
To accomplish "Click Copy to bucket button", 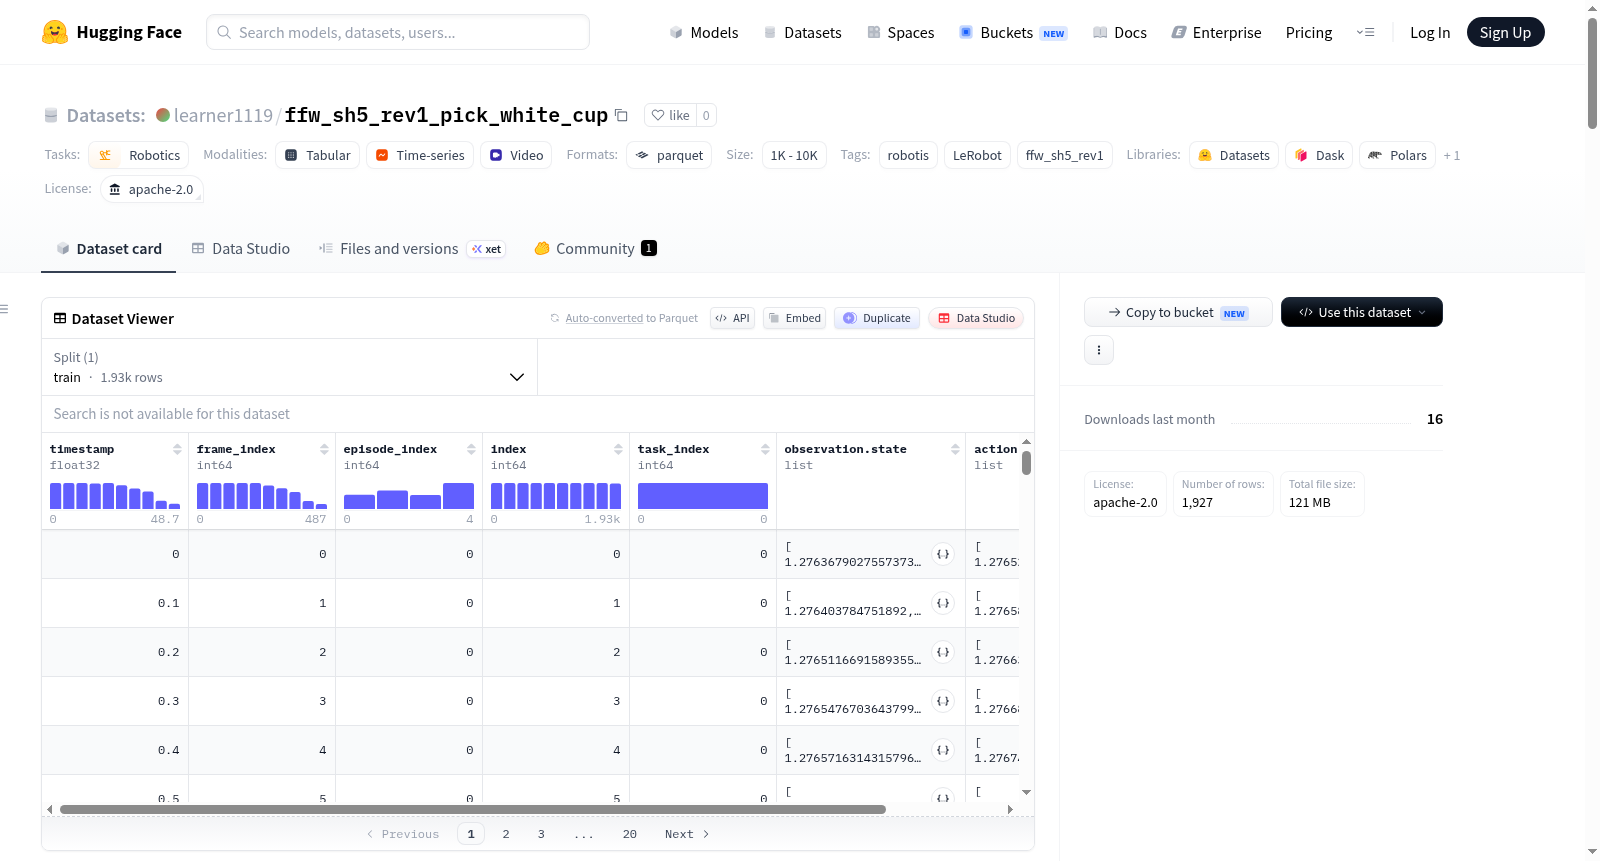I will [x=1178, y=312].
